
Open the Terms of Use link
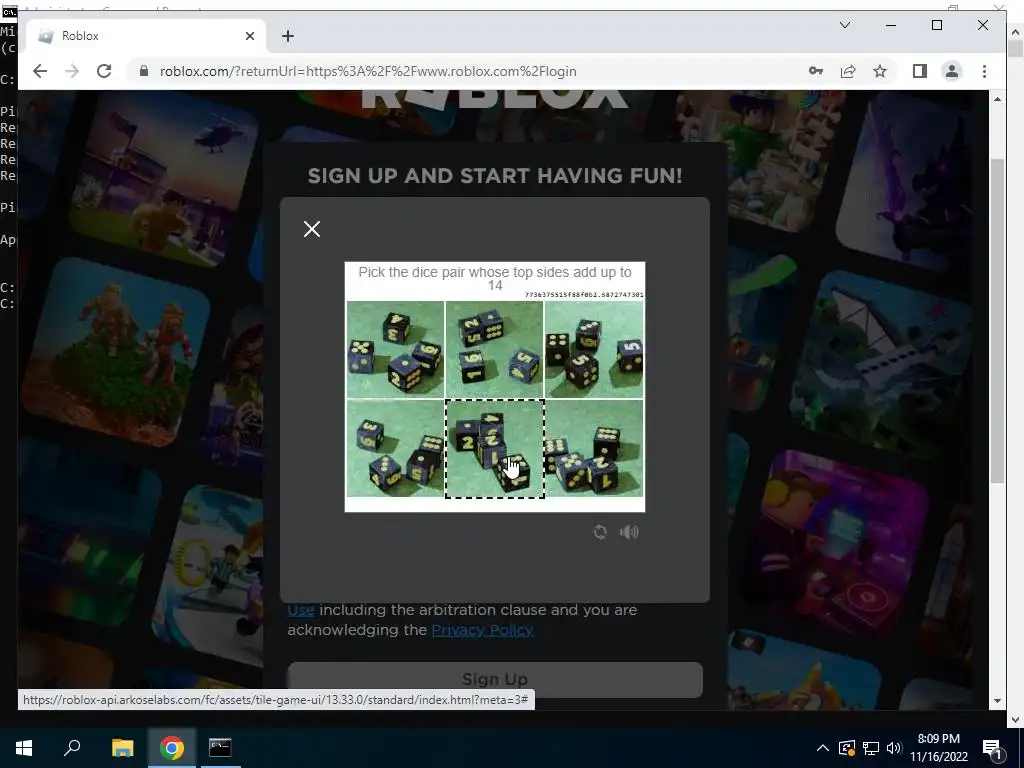click(300, 610)
